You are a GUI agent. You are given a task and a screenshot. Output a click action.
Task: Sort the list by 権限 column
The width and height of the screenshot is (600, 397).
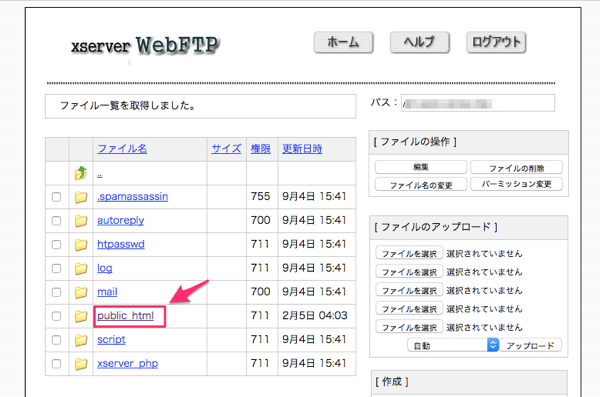click(x=261, y=149)
